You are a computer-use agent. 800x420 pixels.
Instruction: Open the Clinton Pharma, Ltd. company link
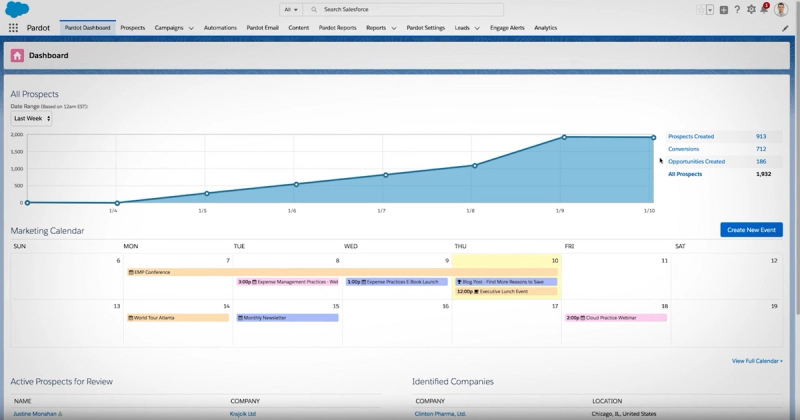pyautogui.click(x=440, y=414)
